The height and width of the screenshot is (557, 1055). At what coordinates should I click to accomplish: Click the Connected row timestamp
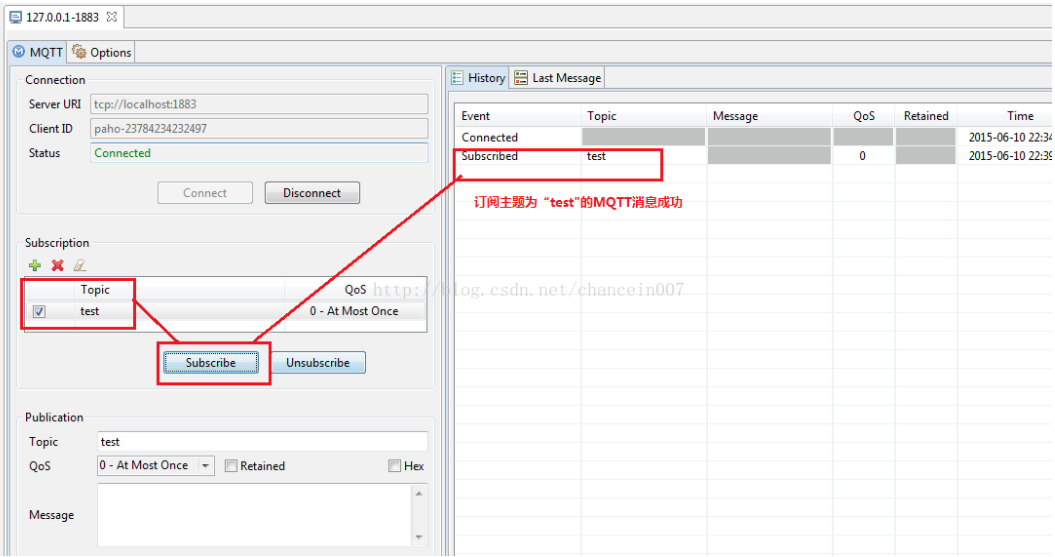coord(1009,137)
